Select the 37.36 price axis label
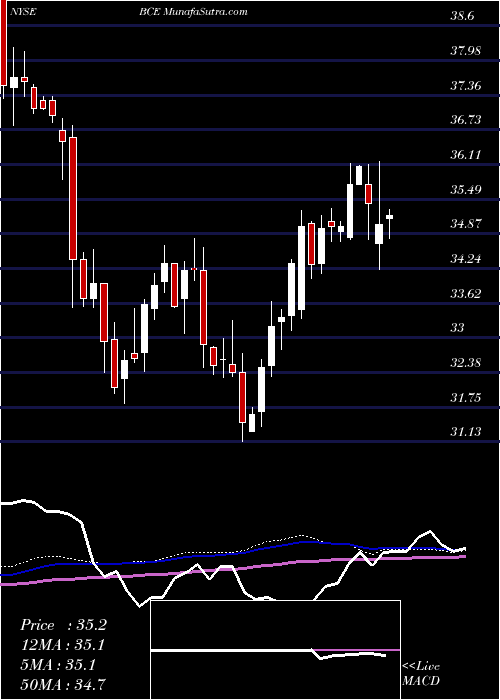Screen dimensions: 500x700 [x=466, y=85]
